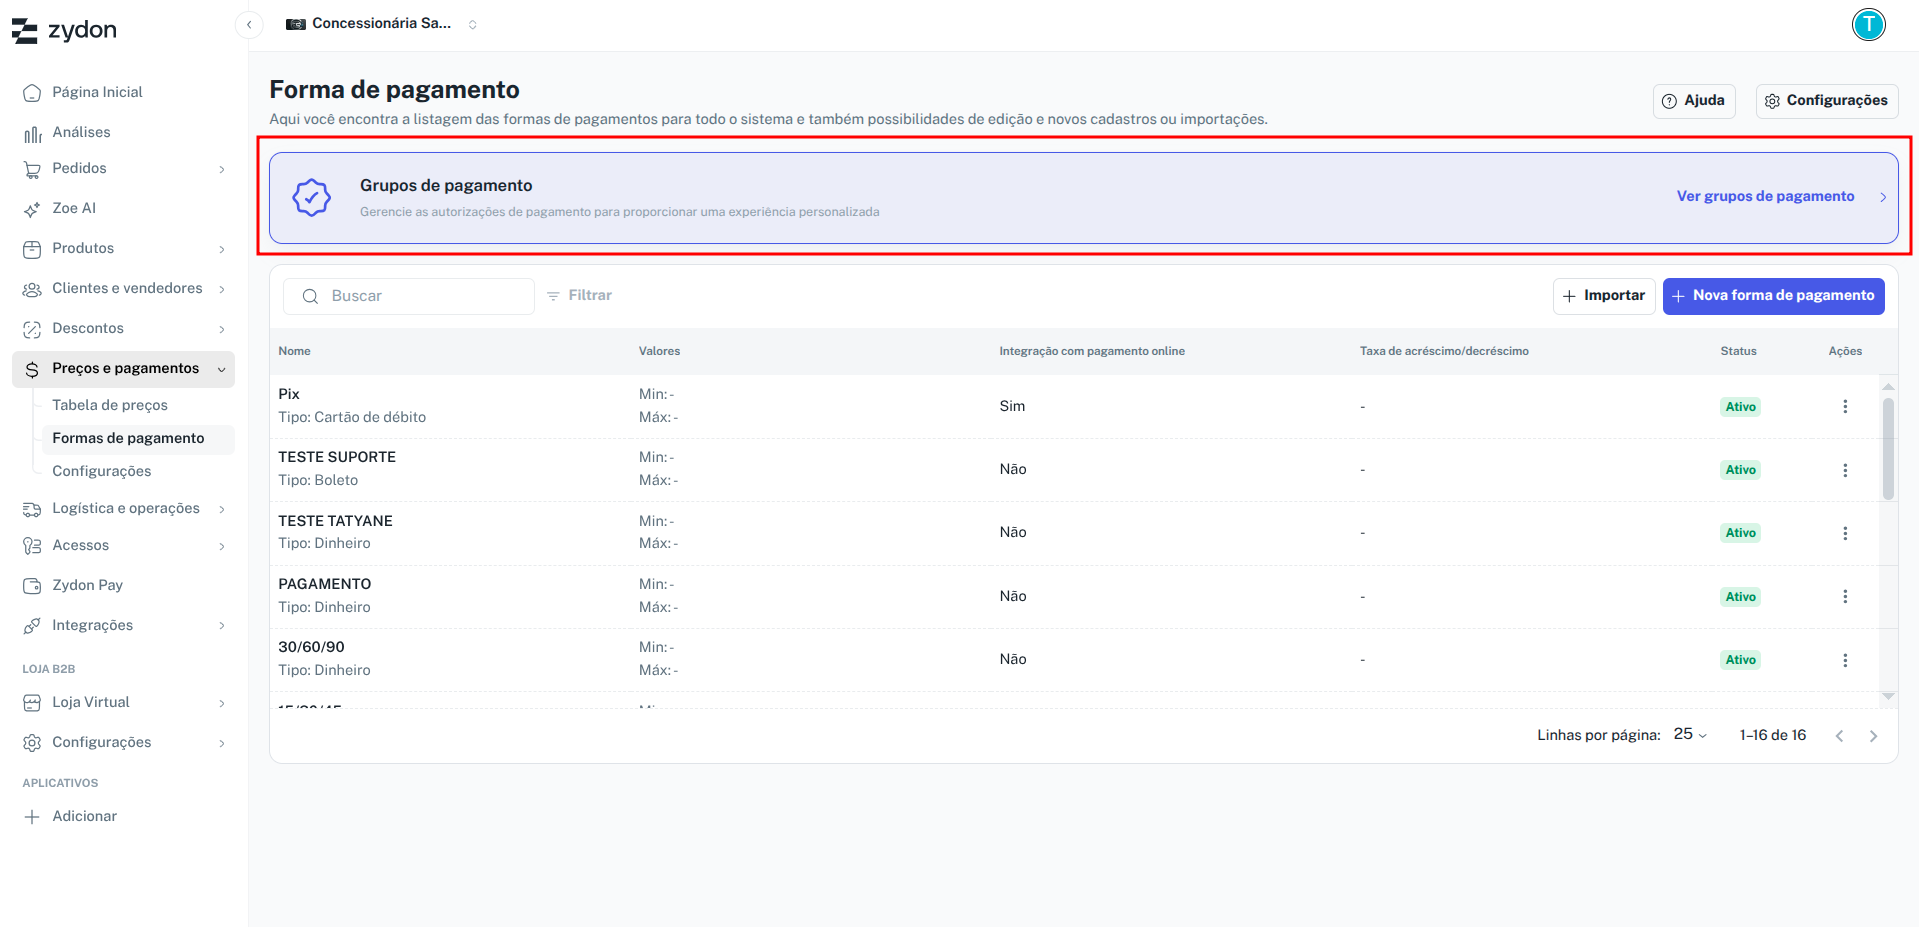1919x927 pixels.
Task: Click the 30/60/90 payment name
Action: click(x=311, y=647)
